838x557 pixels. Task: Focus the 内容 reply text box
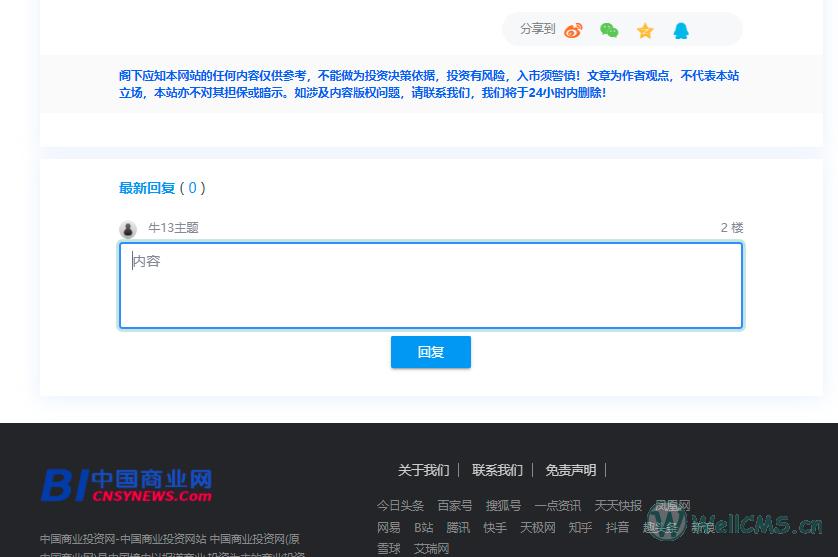(431, 285)
